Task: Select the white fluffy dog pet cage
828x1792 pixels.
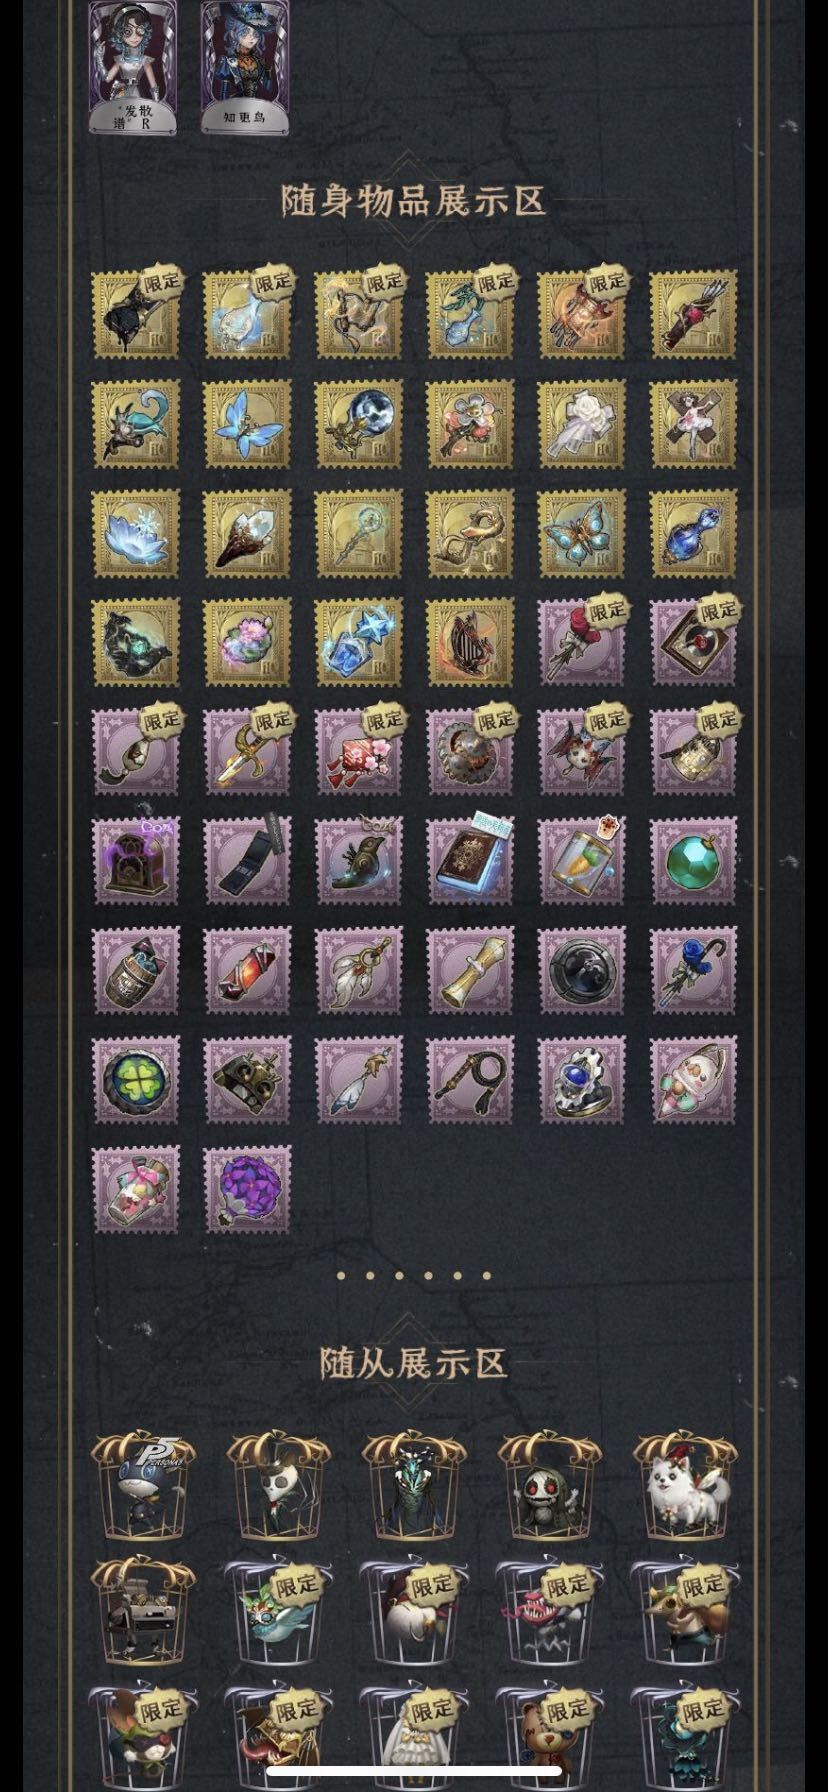Action: (x=686, y=1486)
